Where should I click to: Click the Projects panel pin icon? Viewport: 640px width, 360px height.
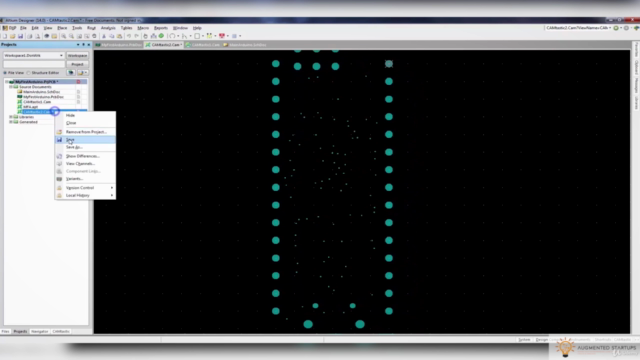(x=83, y=44)
